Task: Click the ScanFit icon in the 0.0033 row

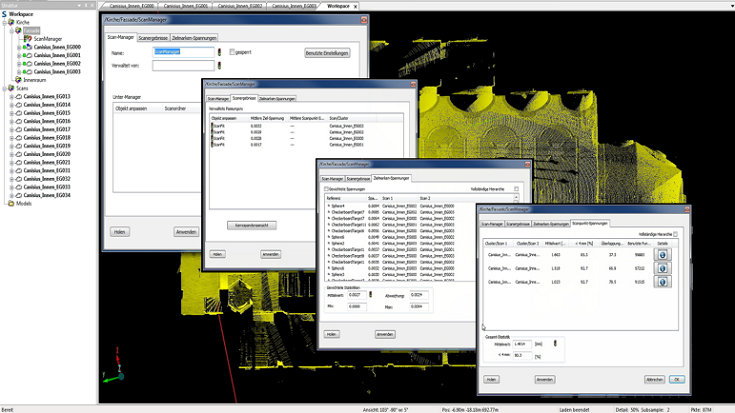Action: click(212, 126)
